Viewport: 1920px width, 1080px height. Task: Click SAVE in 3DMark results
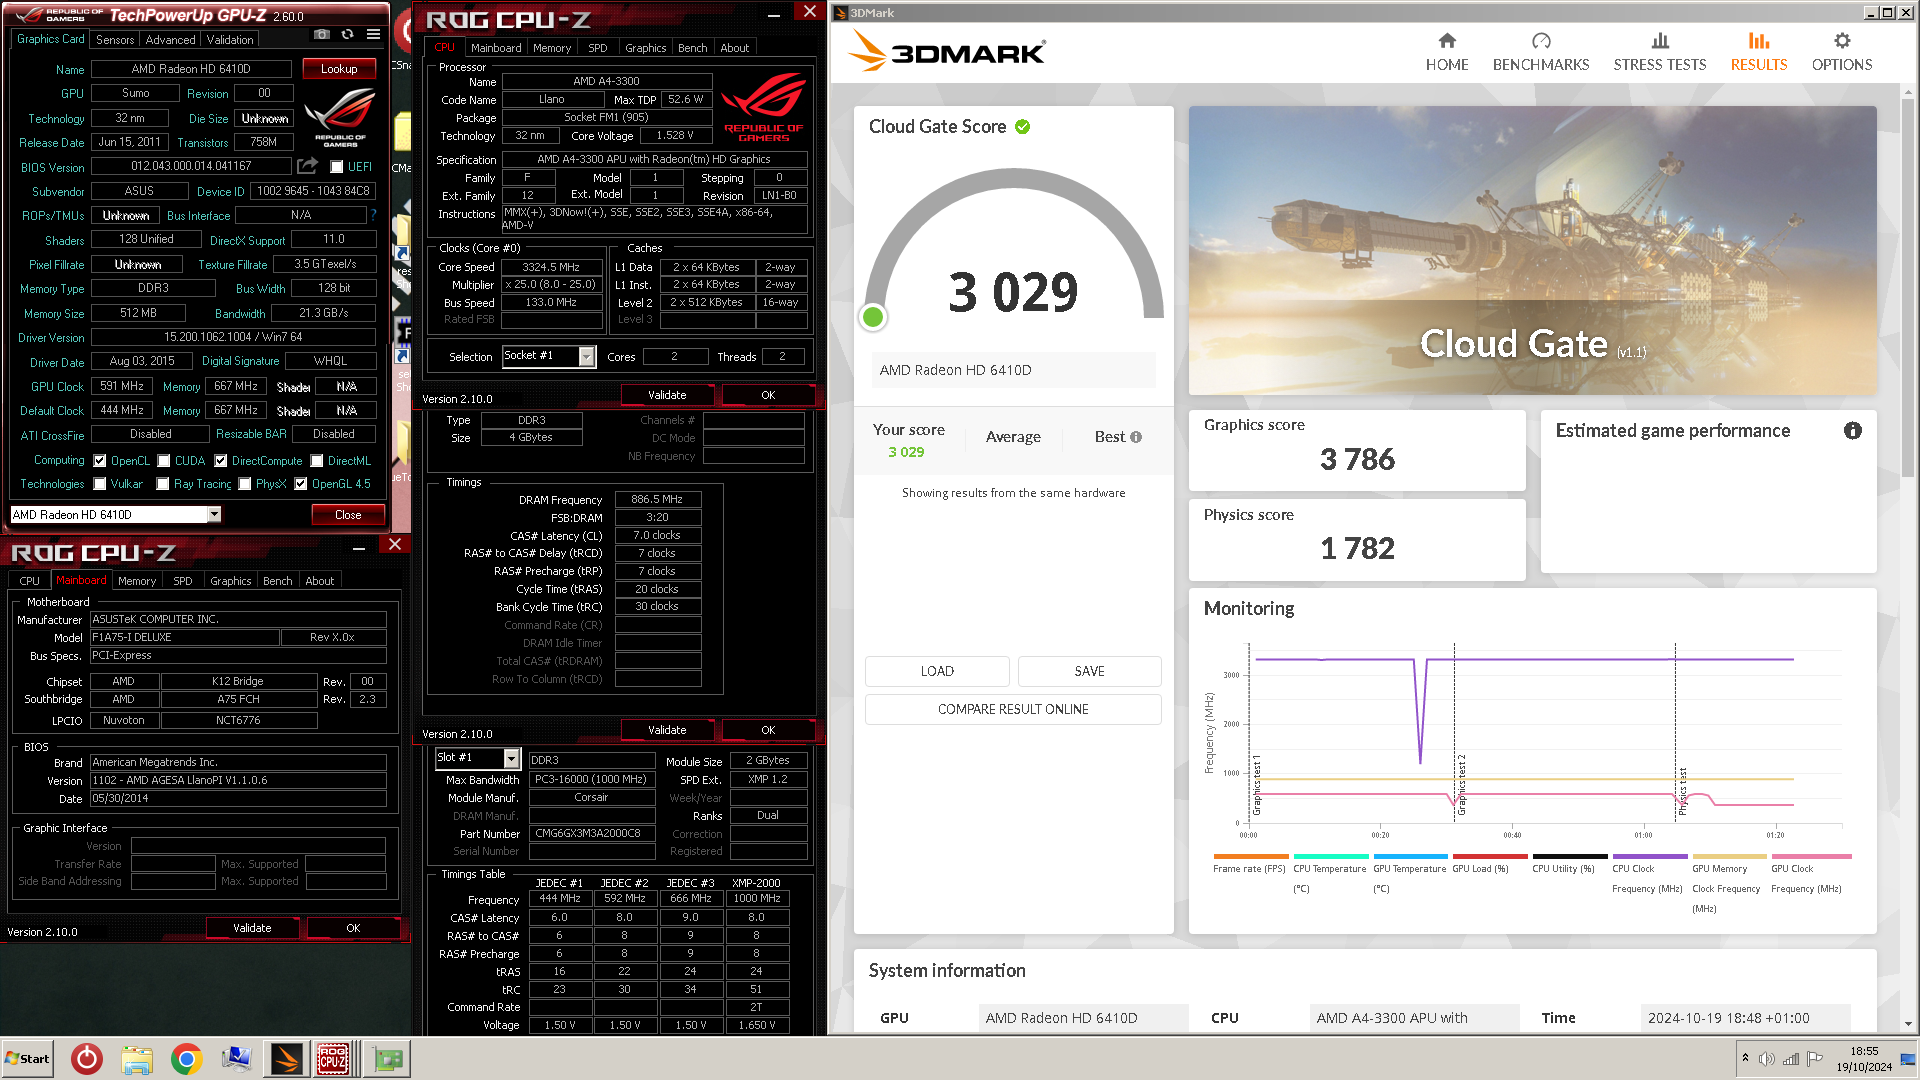(1090, 671)
